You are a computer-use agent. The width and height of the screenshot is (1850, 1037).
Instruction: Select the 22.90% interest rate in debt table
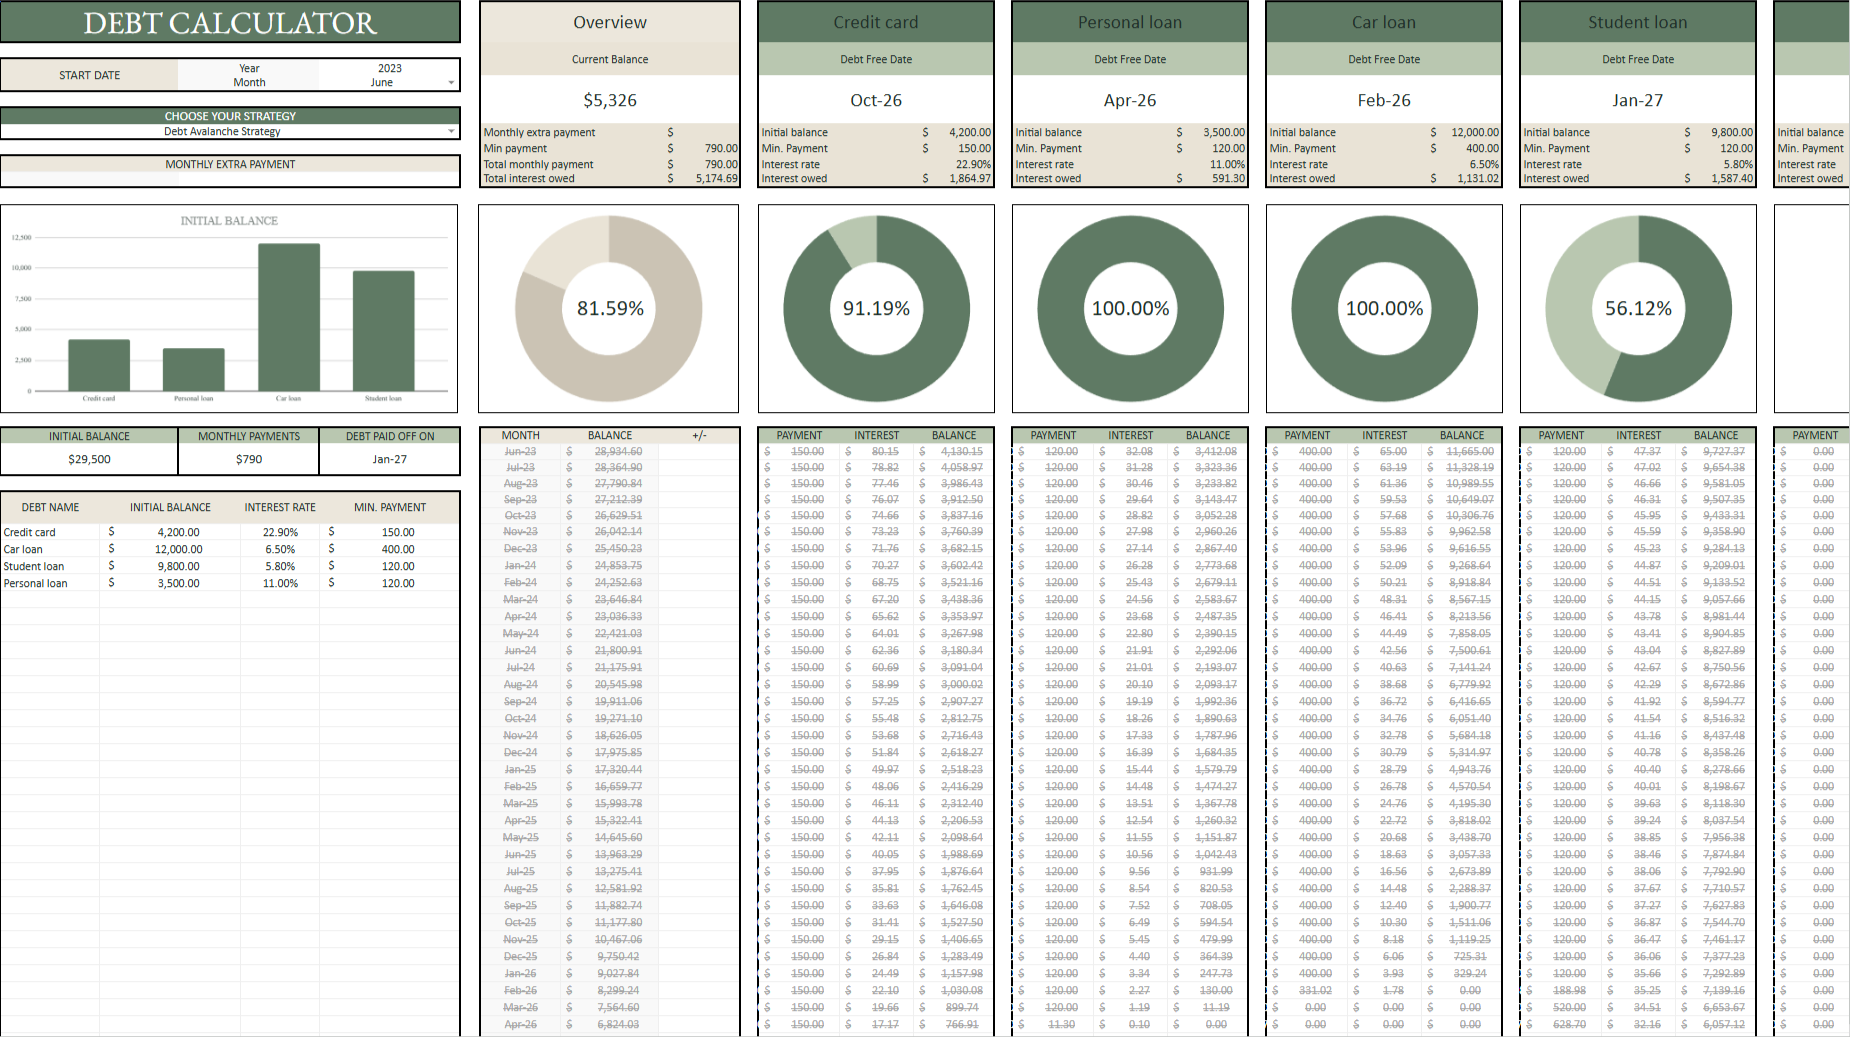point(280,532)
